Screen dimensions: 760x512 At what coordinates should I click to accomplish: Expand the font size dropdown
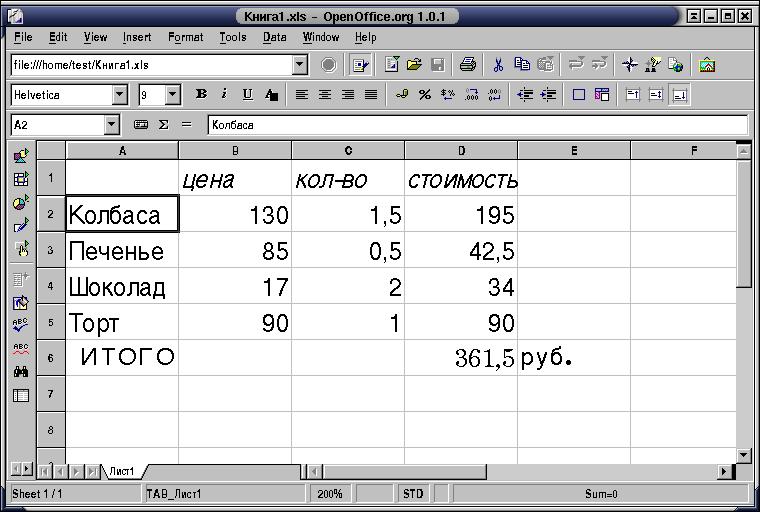point(172,95)
